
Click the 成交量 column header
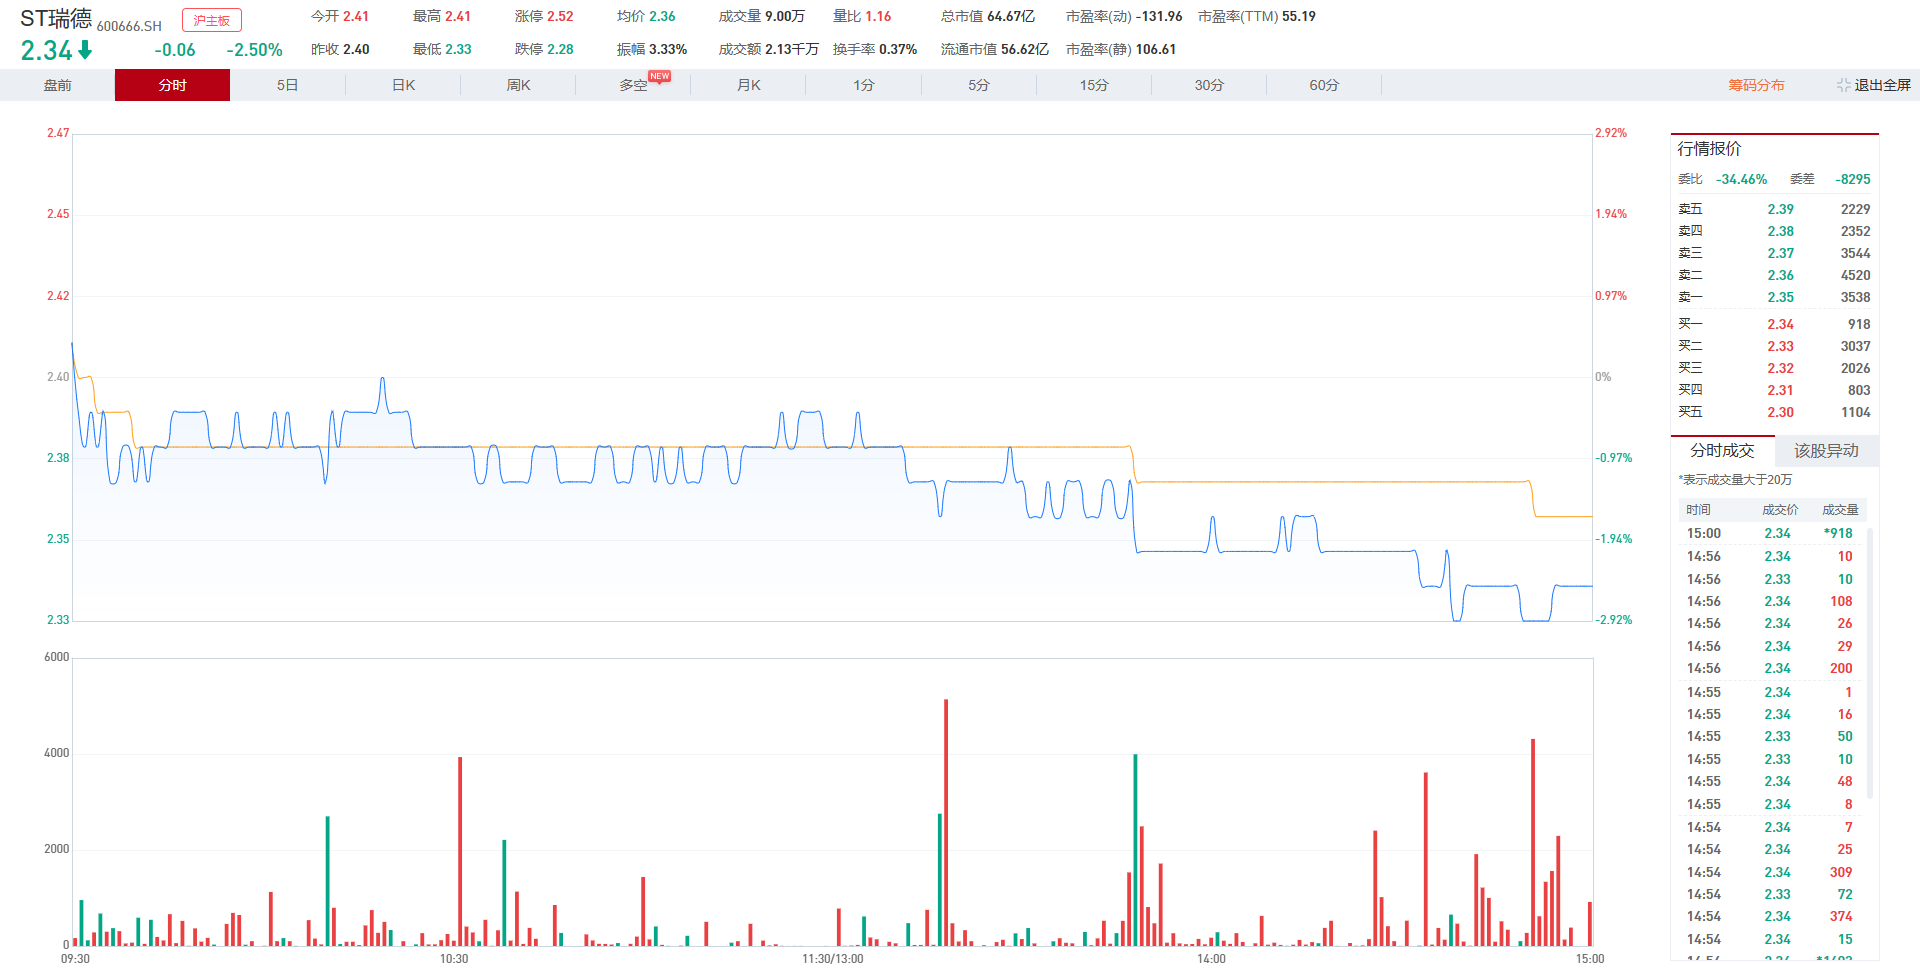[x=1840, y=510]
